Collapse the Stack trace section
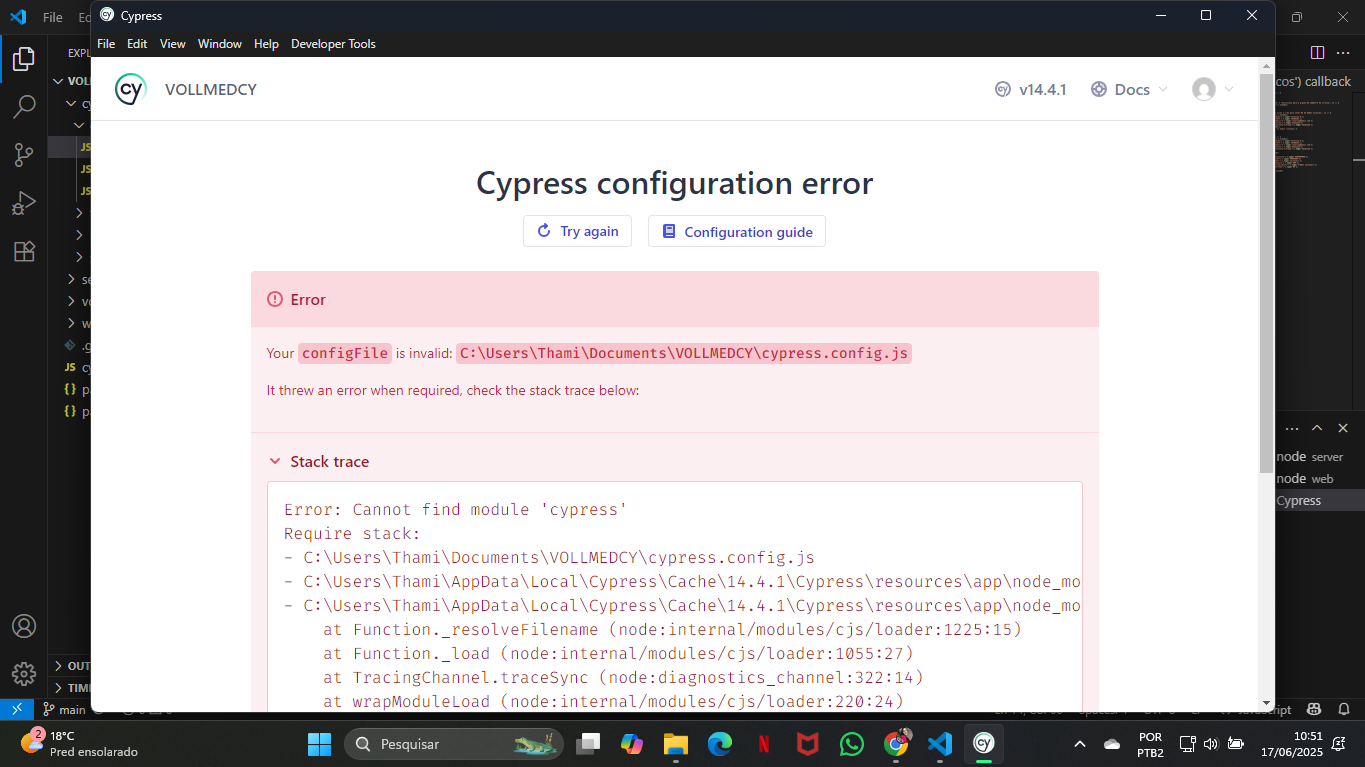Screen dimensions: 1365x767 pos(319,461)
